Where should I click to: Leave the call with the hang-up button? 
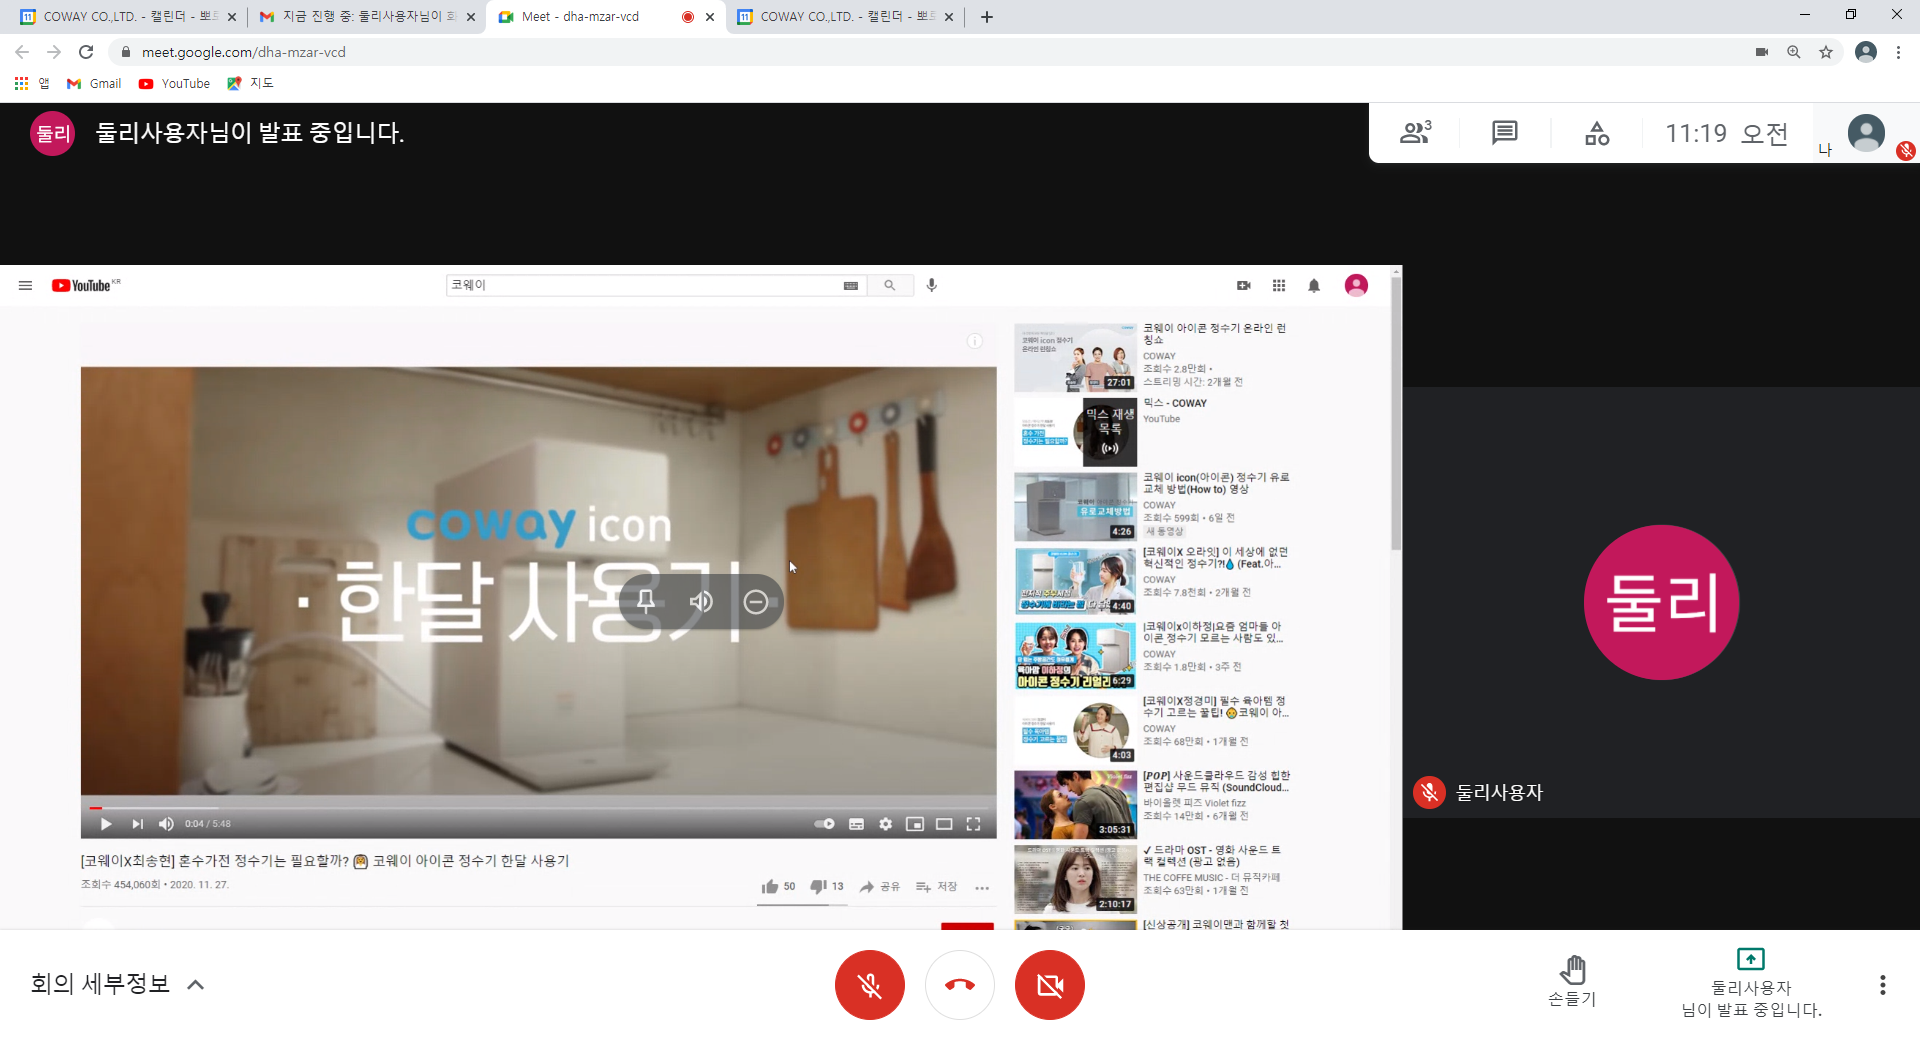click(960, 985)
